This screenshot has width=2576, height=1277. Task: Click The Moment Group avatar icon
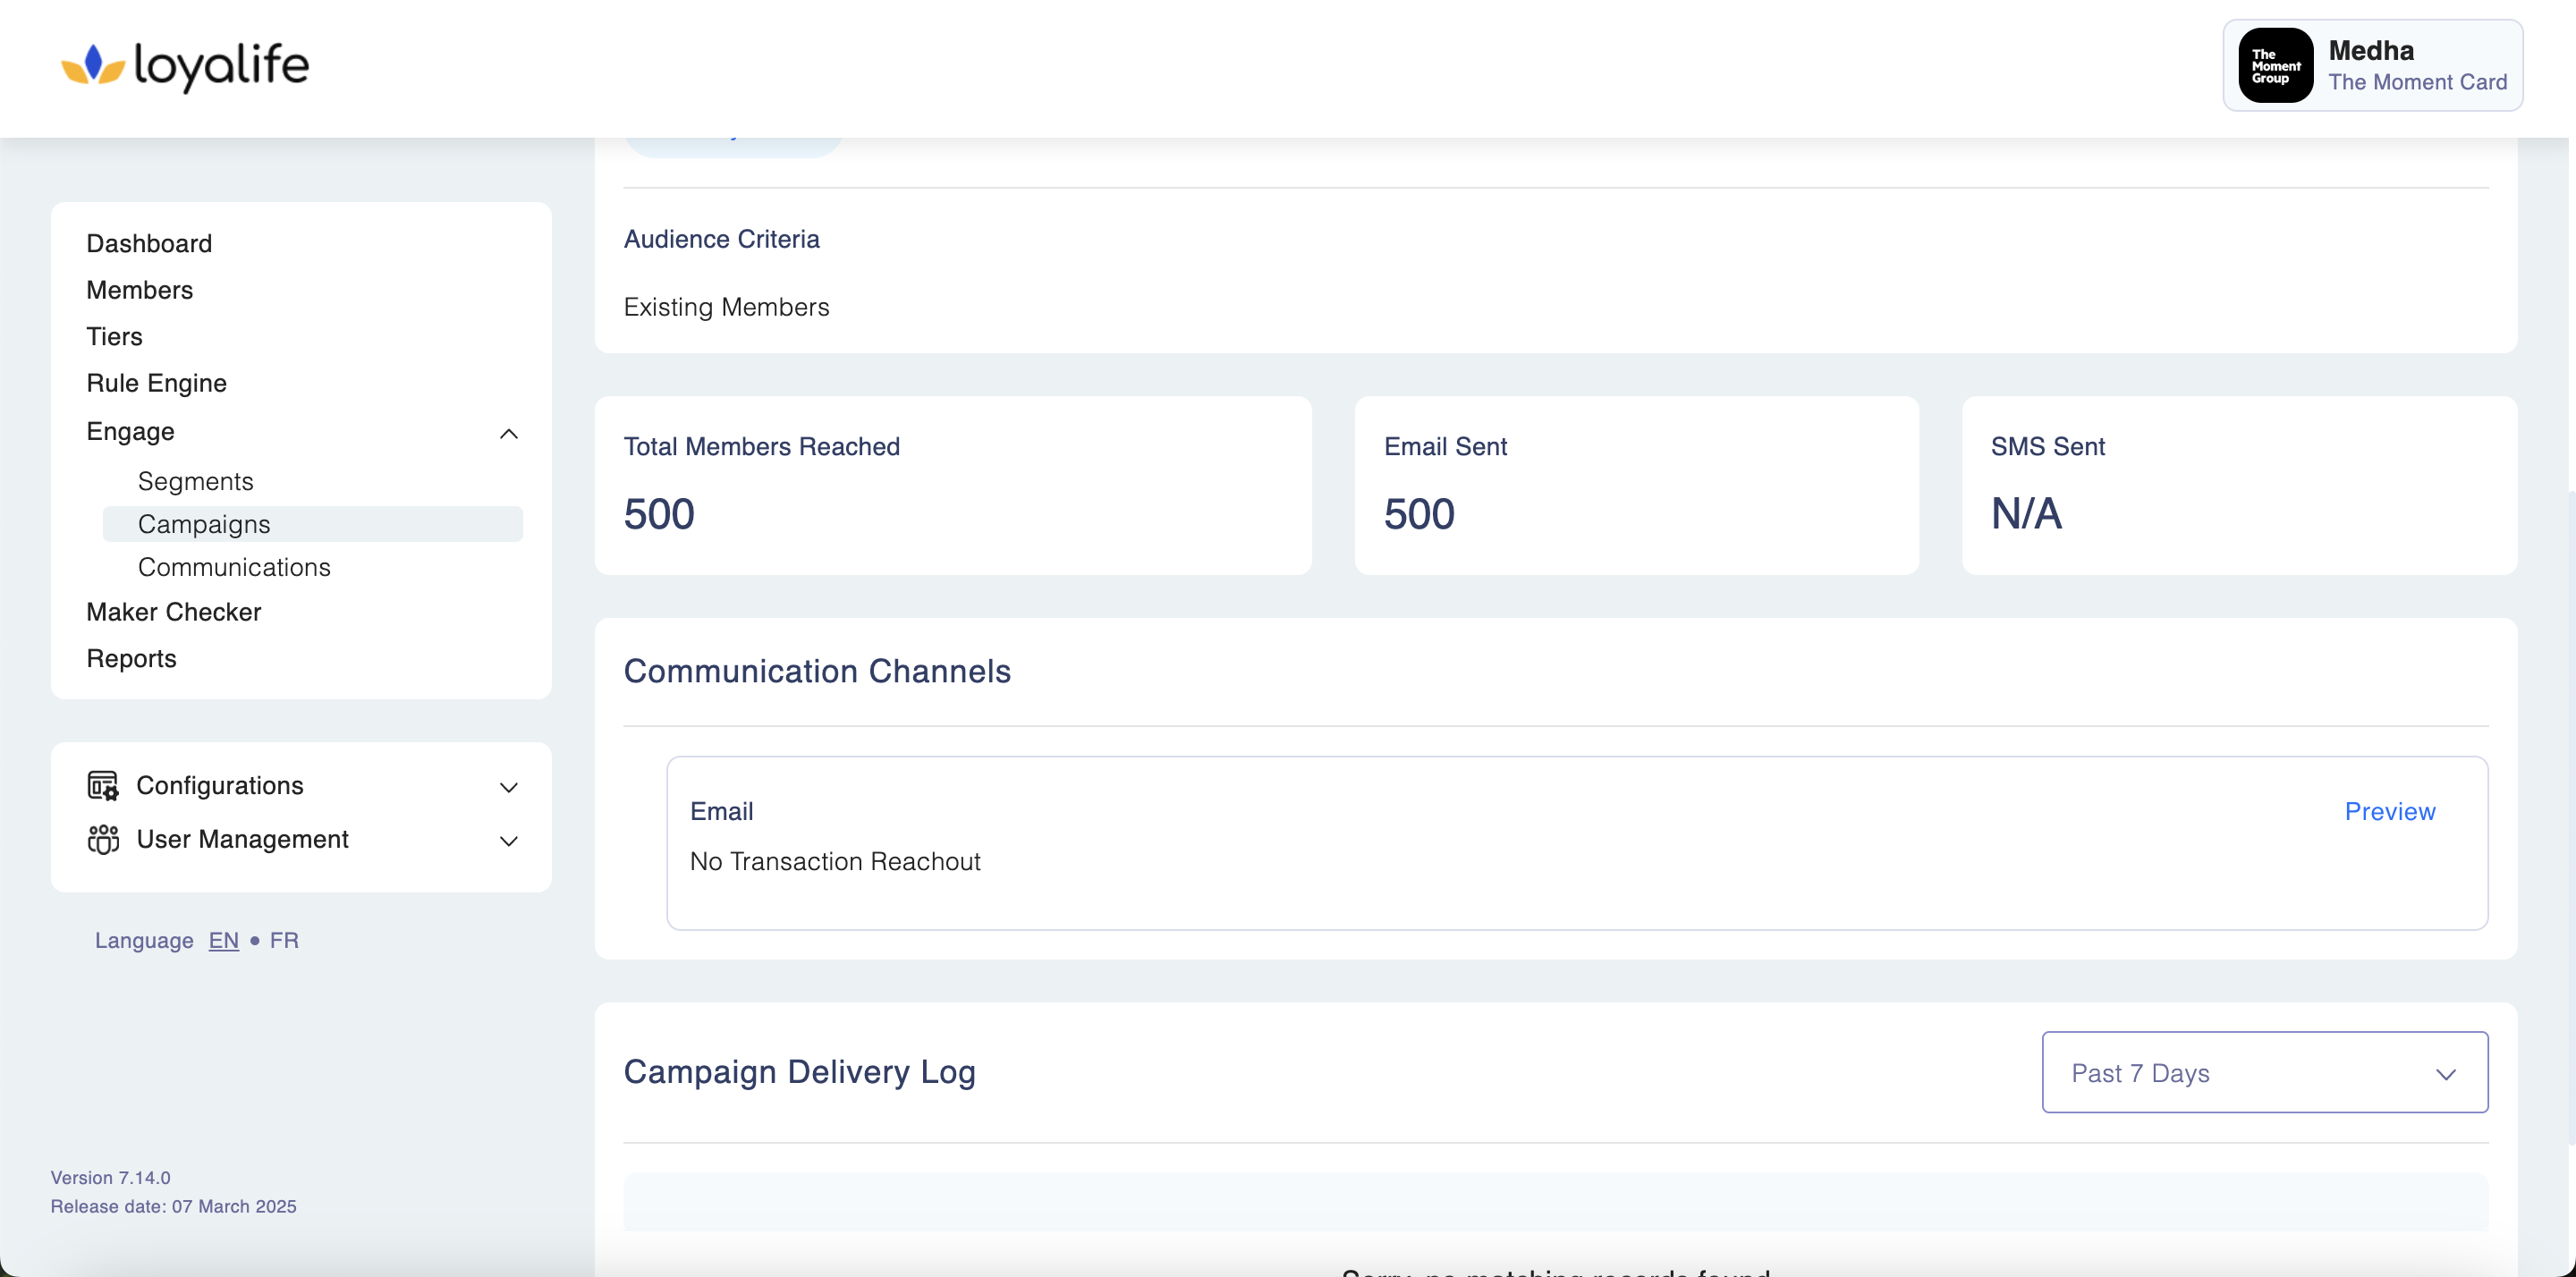tap(2275, 66)
